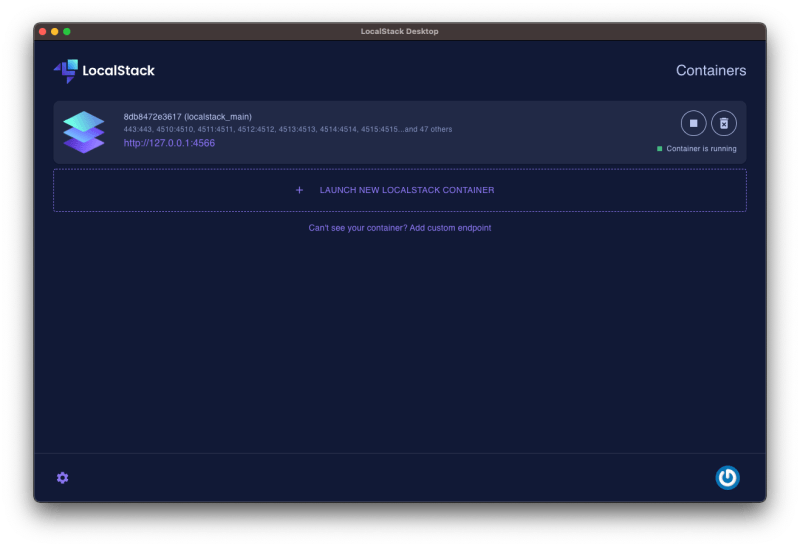Click the plus icon for new container
This screenshot has width=800, height=547.
[299, 190]
